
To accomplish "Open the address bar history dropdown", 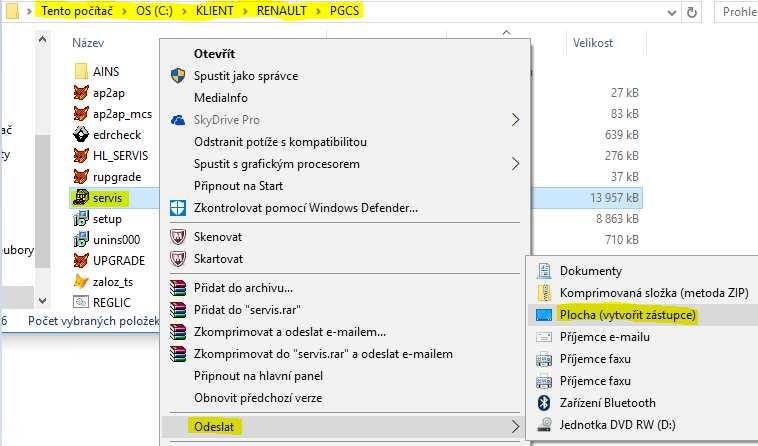I will click(671, 12).
